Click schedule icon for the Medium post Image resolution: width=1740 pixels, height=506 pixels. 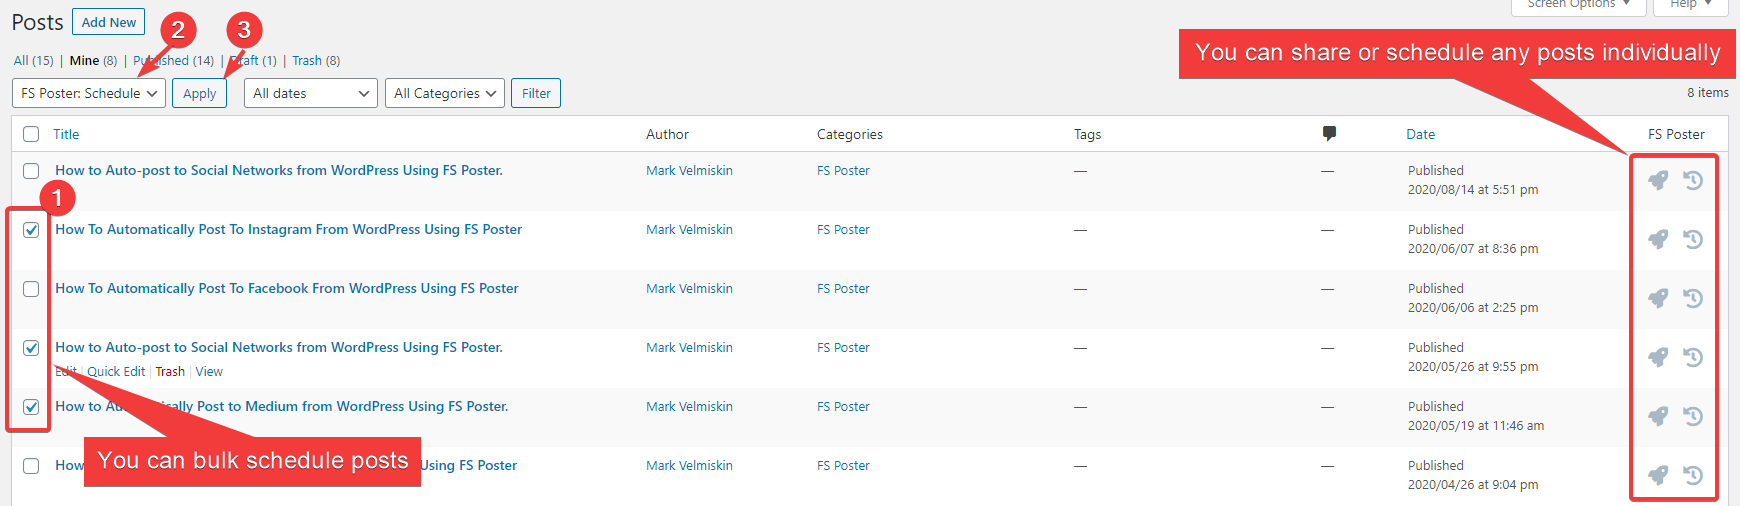tap(1693, 416)
